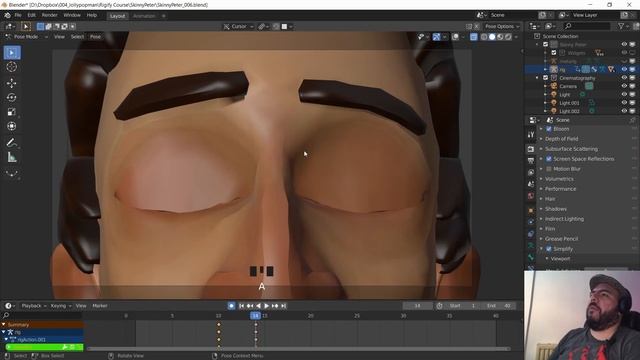Open the Playback dropdown in timeline
The image size is (640, 360).
[x=33, y=306]
